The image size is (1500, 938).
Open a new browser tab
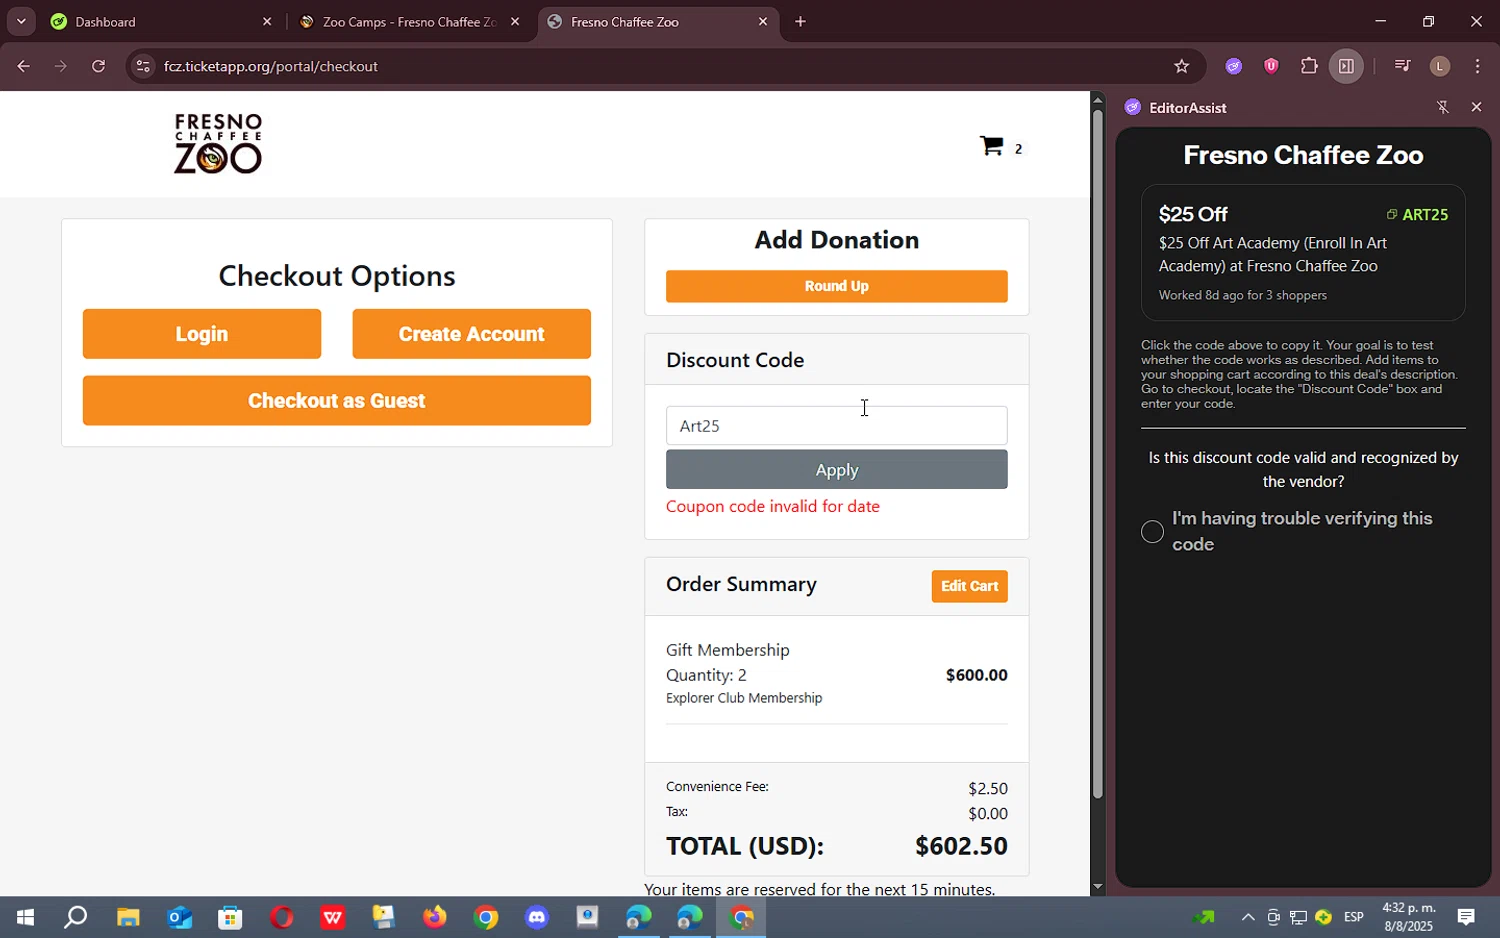[x=800, y=21]
